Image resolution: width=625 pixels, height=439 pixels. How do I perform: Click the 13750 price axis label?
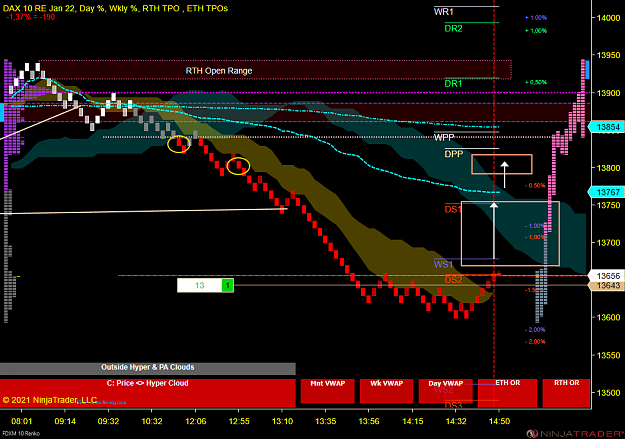608,205
